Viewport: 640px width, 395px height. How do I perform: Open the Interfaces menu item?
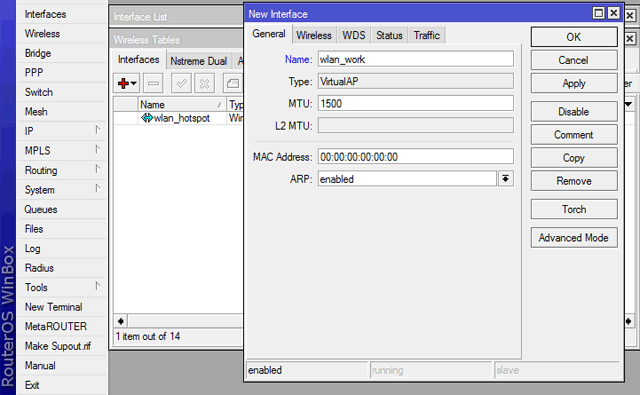coord(62,14)
